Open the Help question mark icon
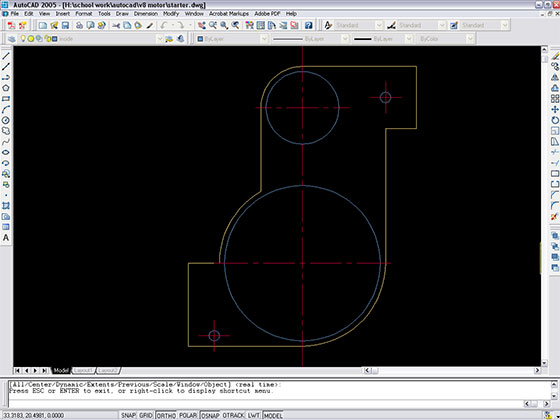Image resolution: width=560 pixels, height=420 pixels. point(309,25)
